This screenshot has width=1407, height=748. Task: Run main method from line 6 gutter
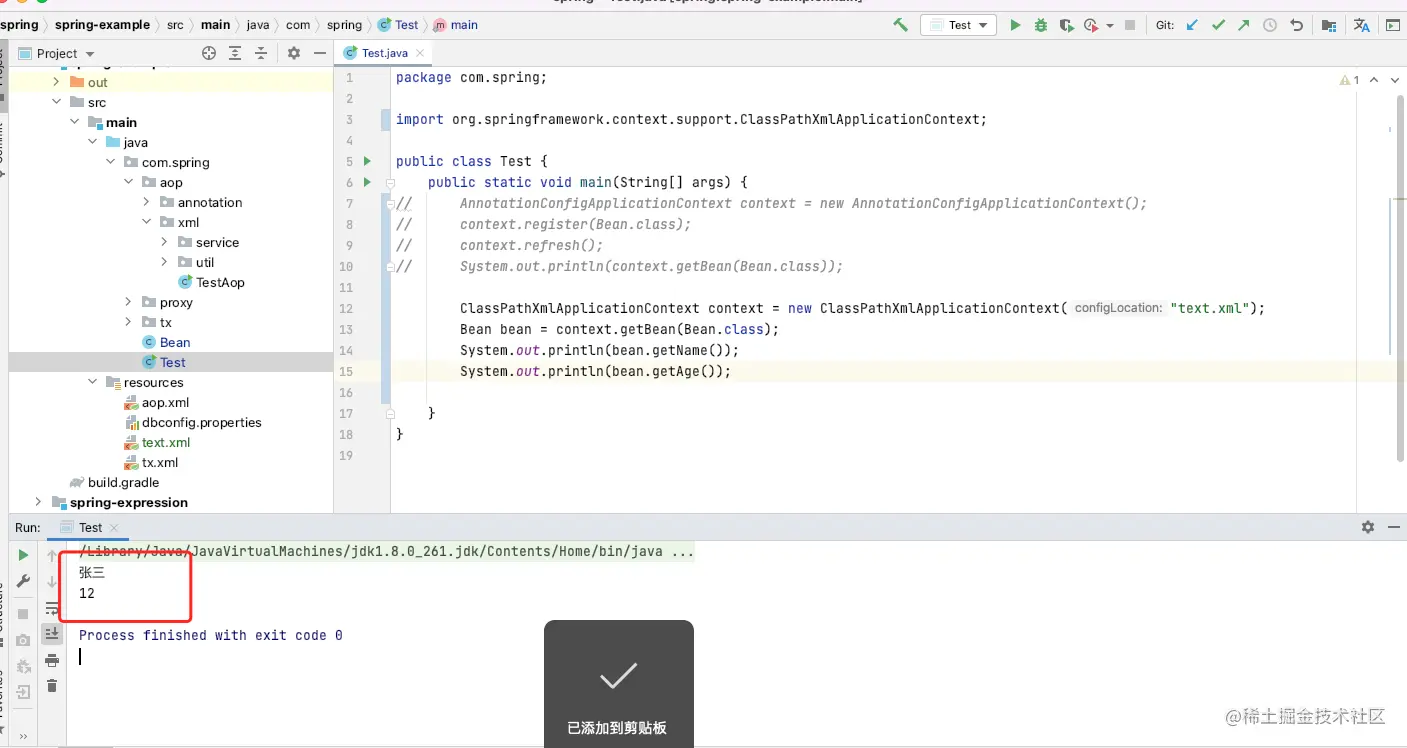coord(368,182)
